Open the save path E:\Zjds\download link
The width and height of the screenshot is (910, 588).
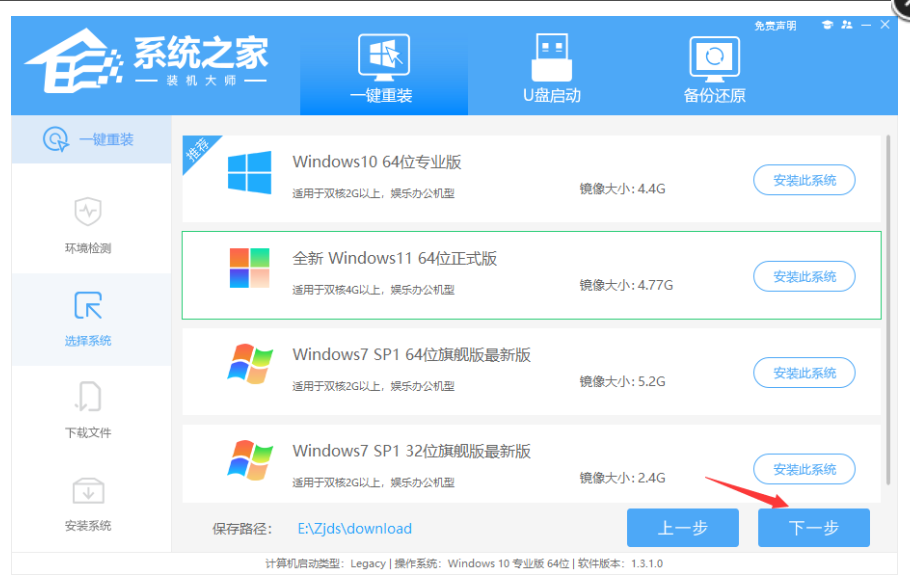click(354, 528)
